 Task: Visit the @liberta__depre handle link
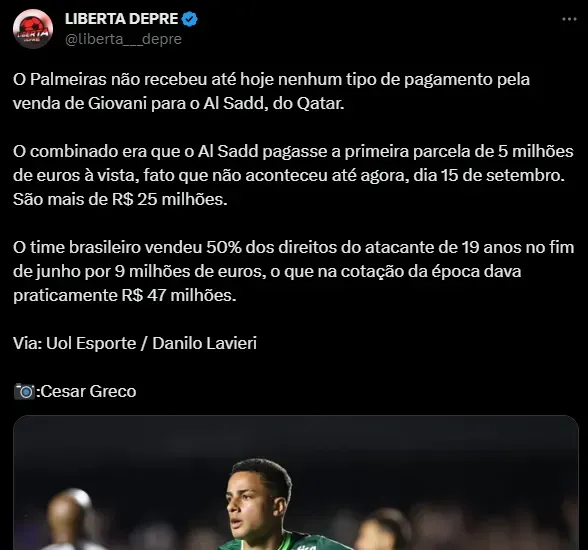[123, 39]
